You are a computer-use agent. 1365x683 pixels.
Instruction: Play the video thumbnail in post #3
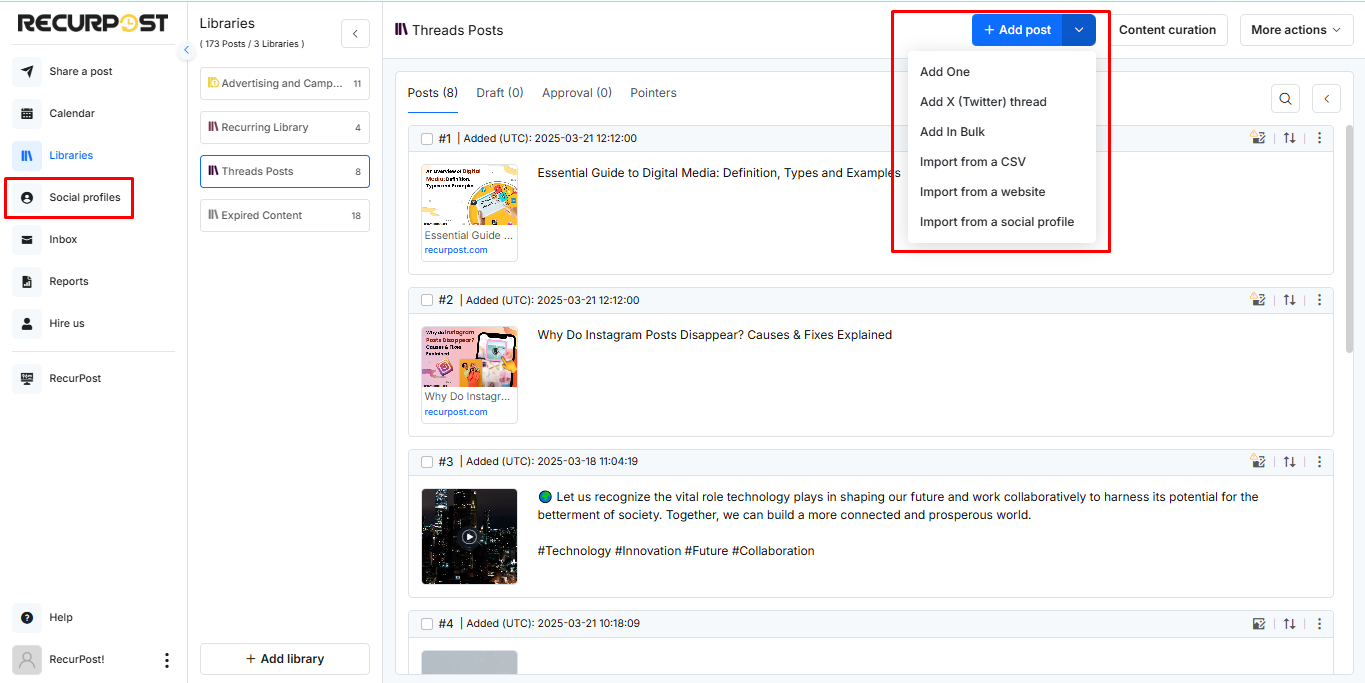[469, 536]
